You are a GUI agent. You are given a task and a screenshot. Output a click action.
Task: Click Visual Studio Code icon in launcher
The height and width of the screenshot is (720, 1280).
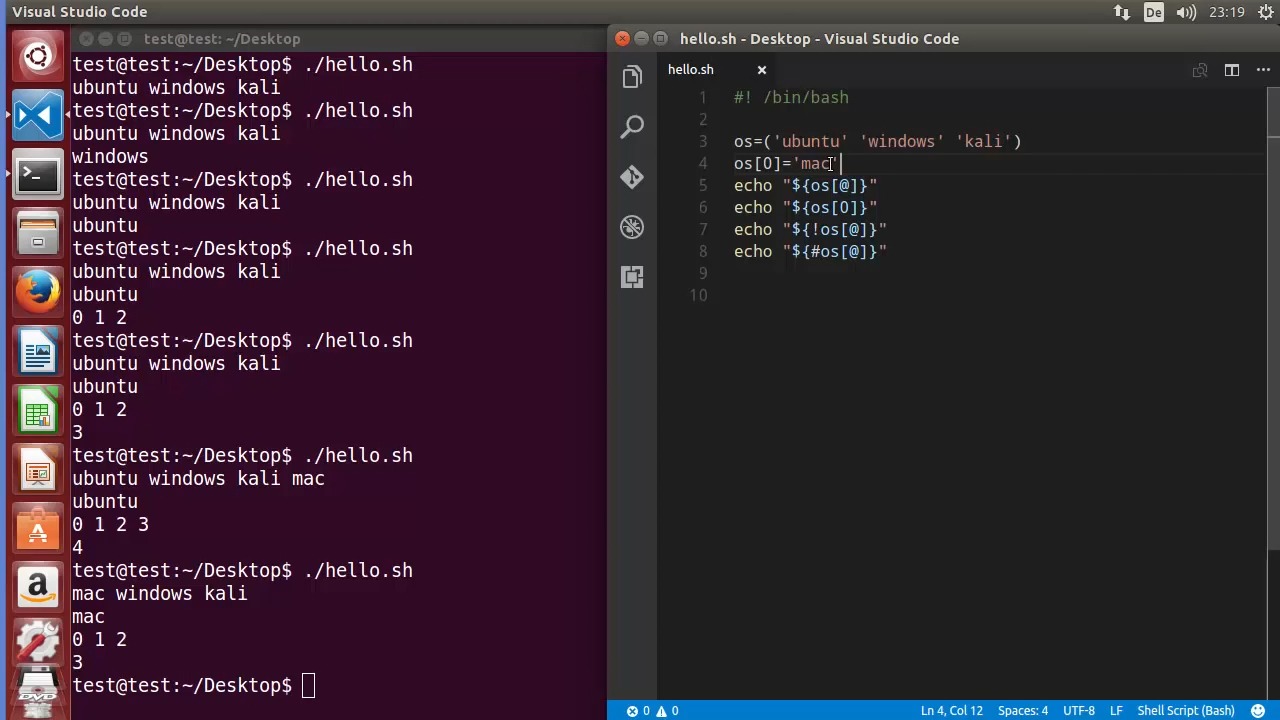coord(38,116)
